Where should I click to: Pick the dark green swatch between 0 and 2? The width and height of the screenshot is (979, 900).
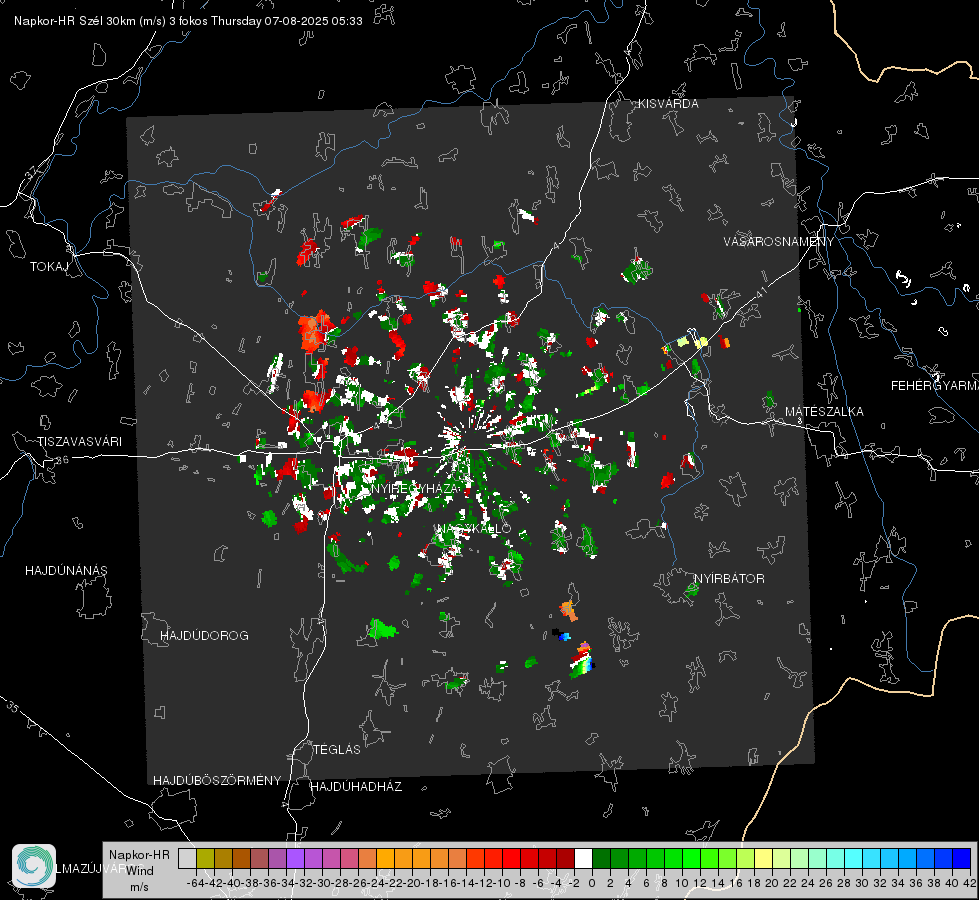[601, 858]
